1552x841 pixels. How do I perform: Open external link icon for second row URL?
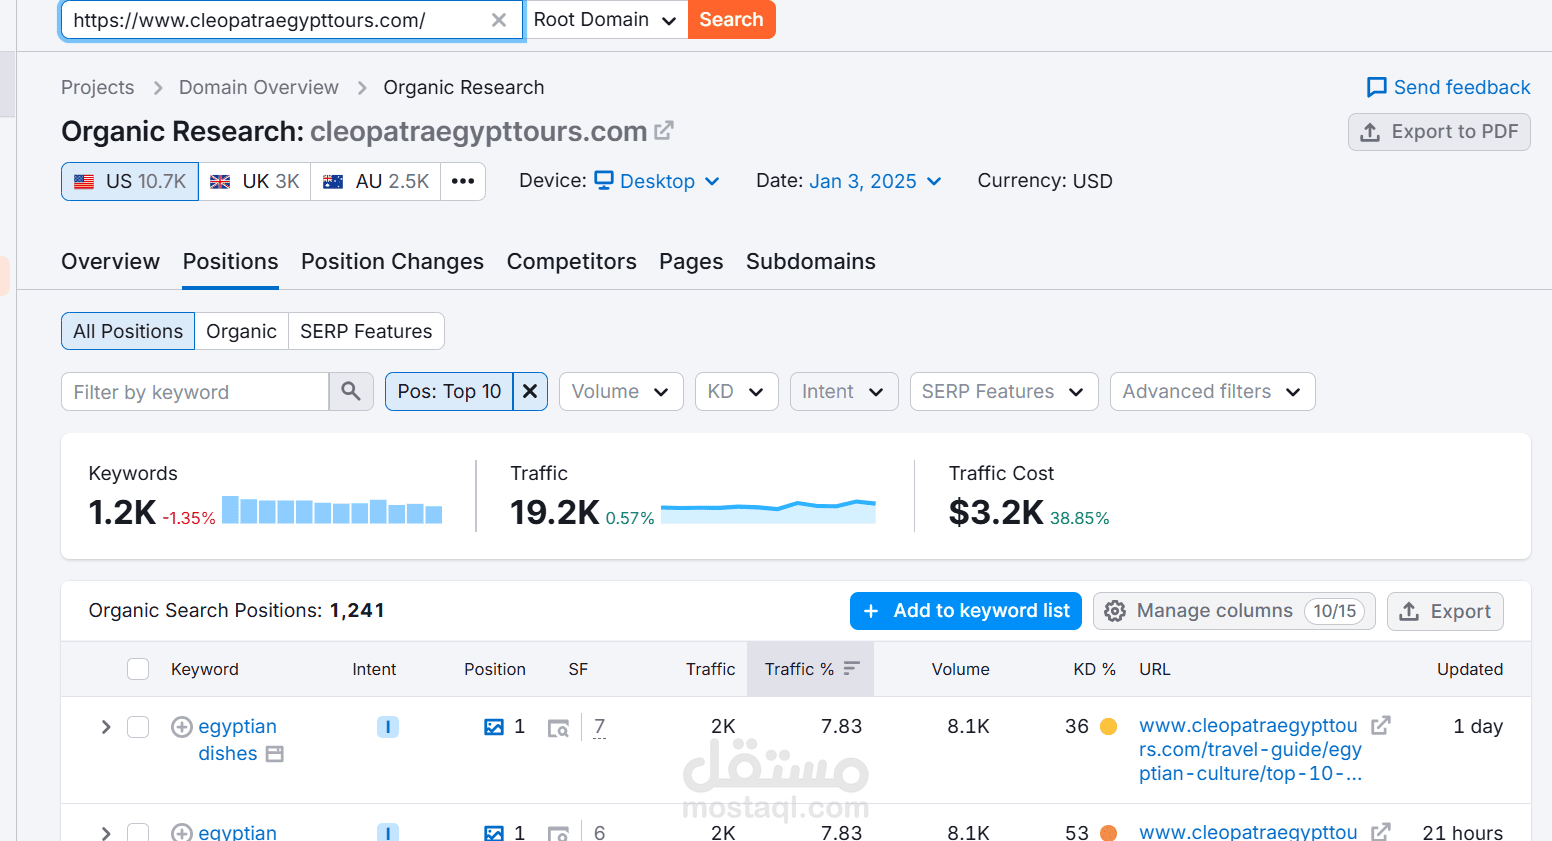pyautogui.click(x=1381, y=831)
